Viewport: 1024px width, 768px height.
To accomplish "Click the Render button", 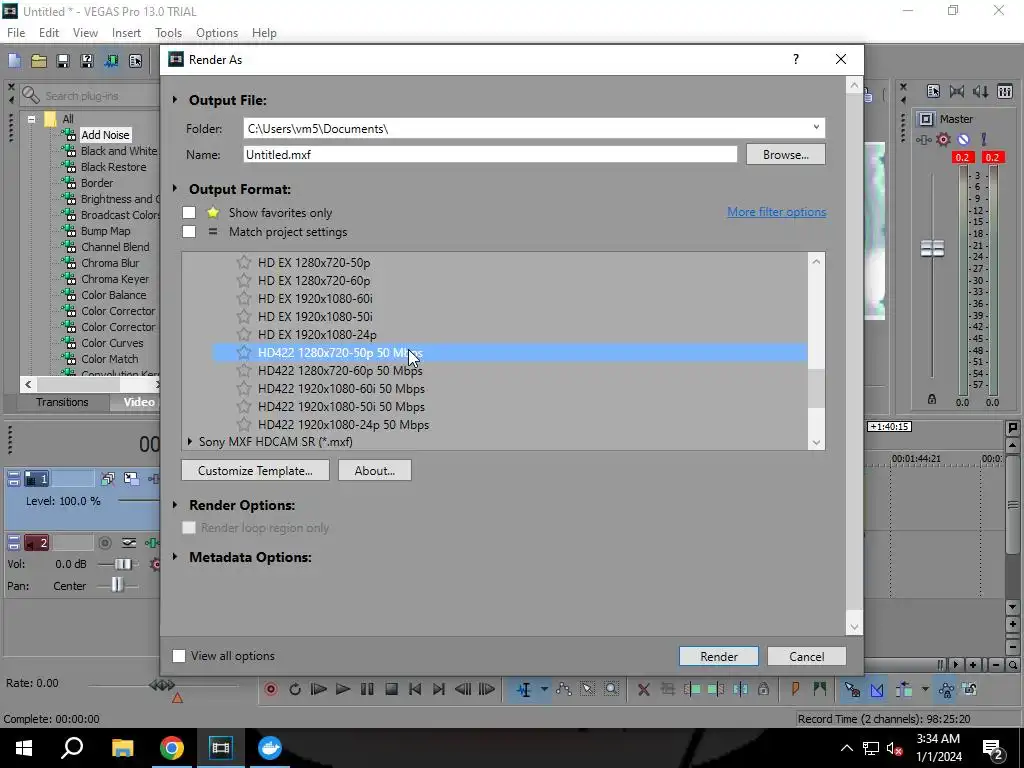I will point(719,656).
